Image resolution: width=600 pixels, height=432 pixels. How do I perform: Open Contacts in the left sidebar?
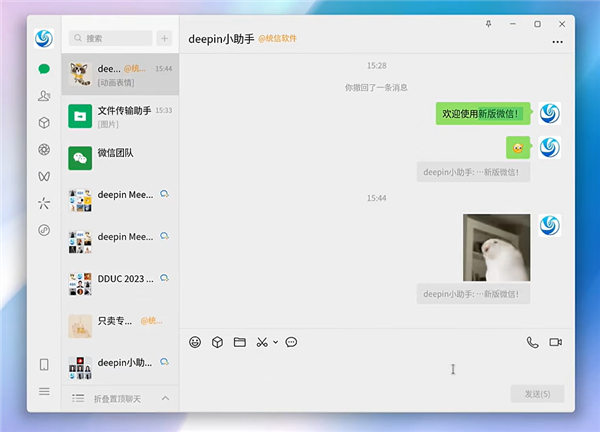pyautogui.click(x=44, y=96)
